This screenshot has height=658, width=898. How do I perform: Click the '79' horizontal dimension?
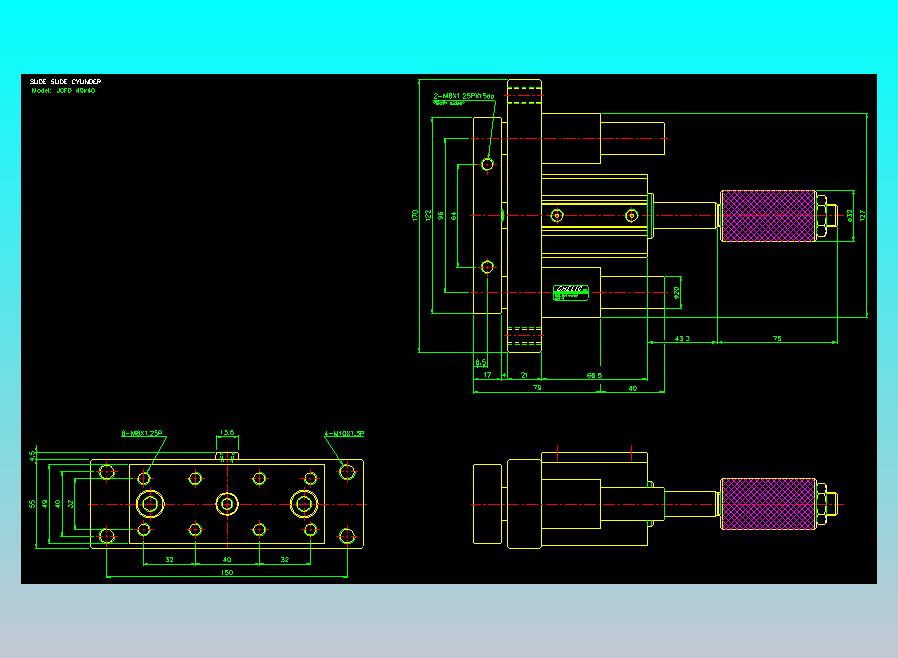click(x=537, y=388)
